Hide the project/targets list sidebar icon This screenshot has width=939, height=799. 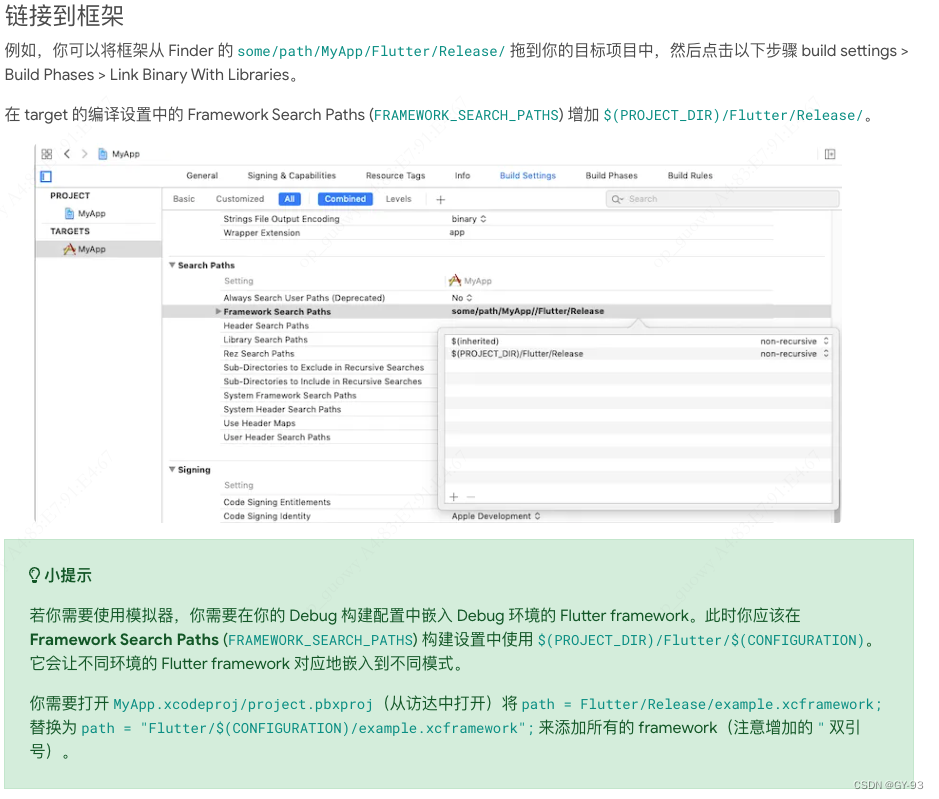pyautogui.click(x=46, y=176)
